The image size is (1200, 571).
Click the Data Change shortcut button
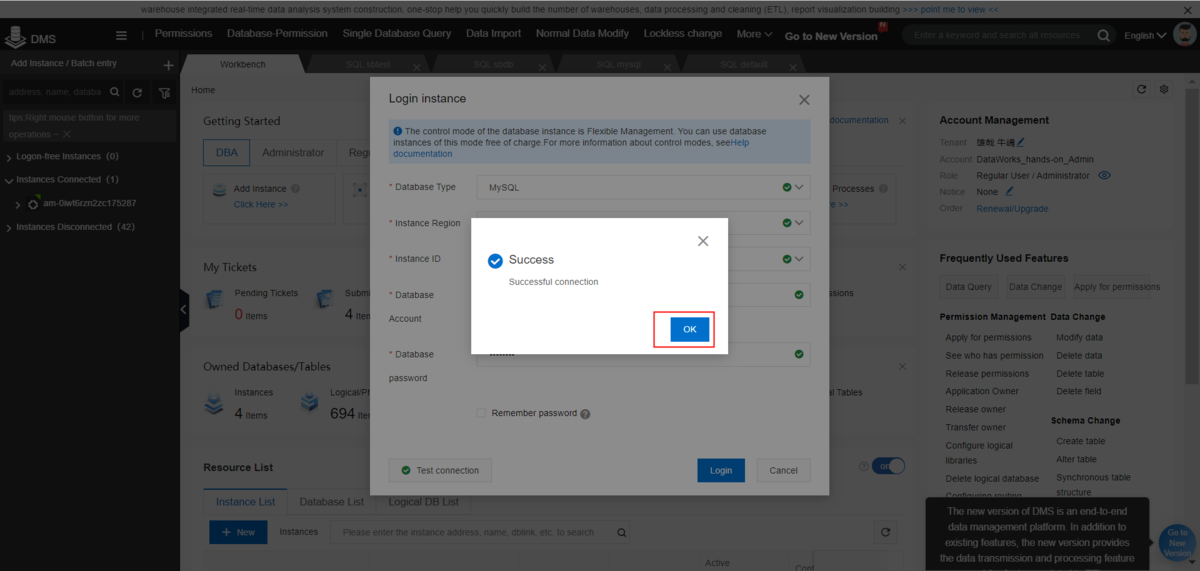(1035, 287)
